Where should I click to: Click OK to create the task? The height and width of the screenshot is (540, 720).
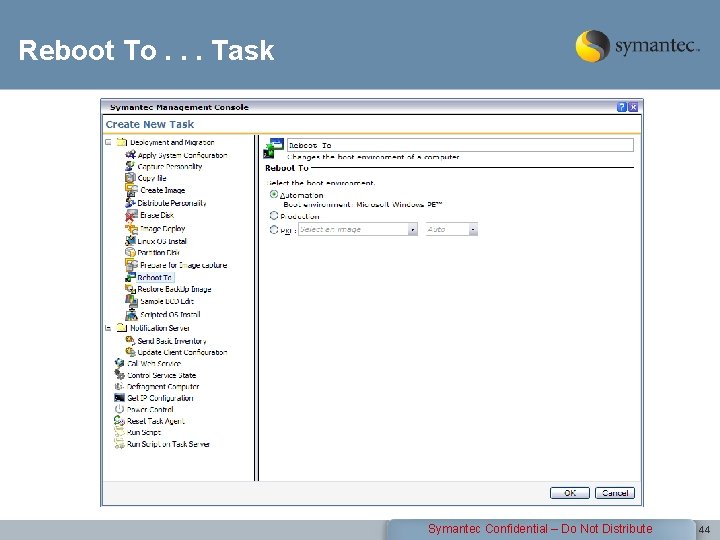click(x=569, y=493)
